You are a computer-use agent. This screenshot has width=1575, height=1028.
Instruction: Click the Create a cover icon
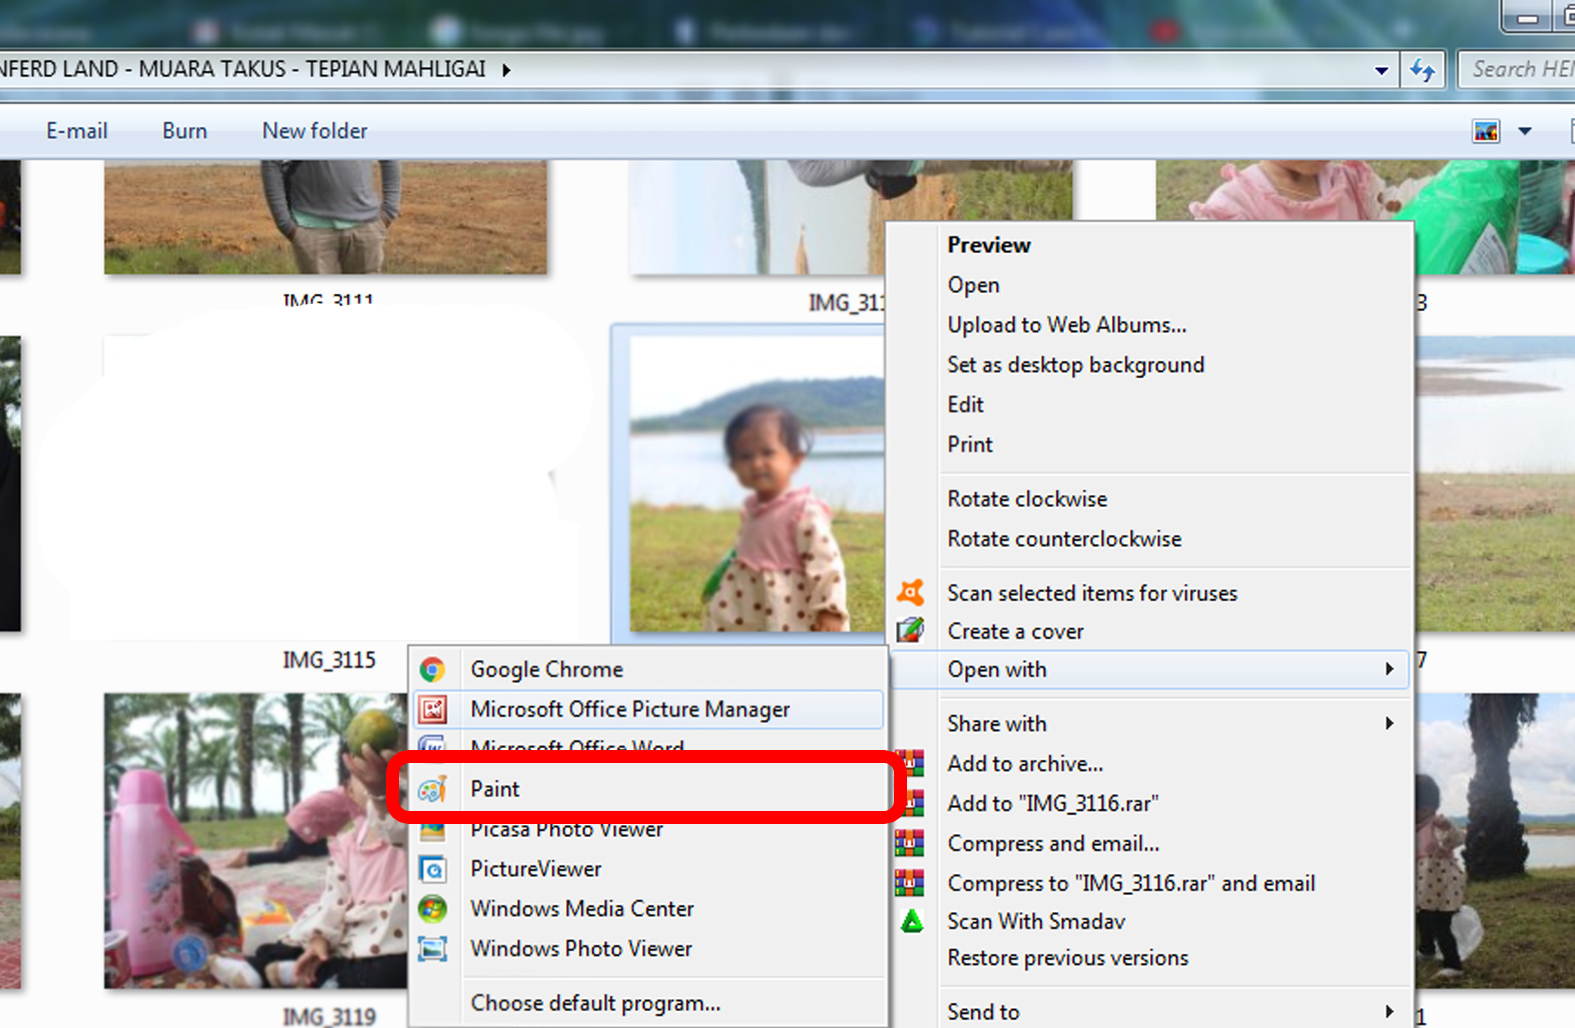point(910,631)
